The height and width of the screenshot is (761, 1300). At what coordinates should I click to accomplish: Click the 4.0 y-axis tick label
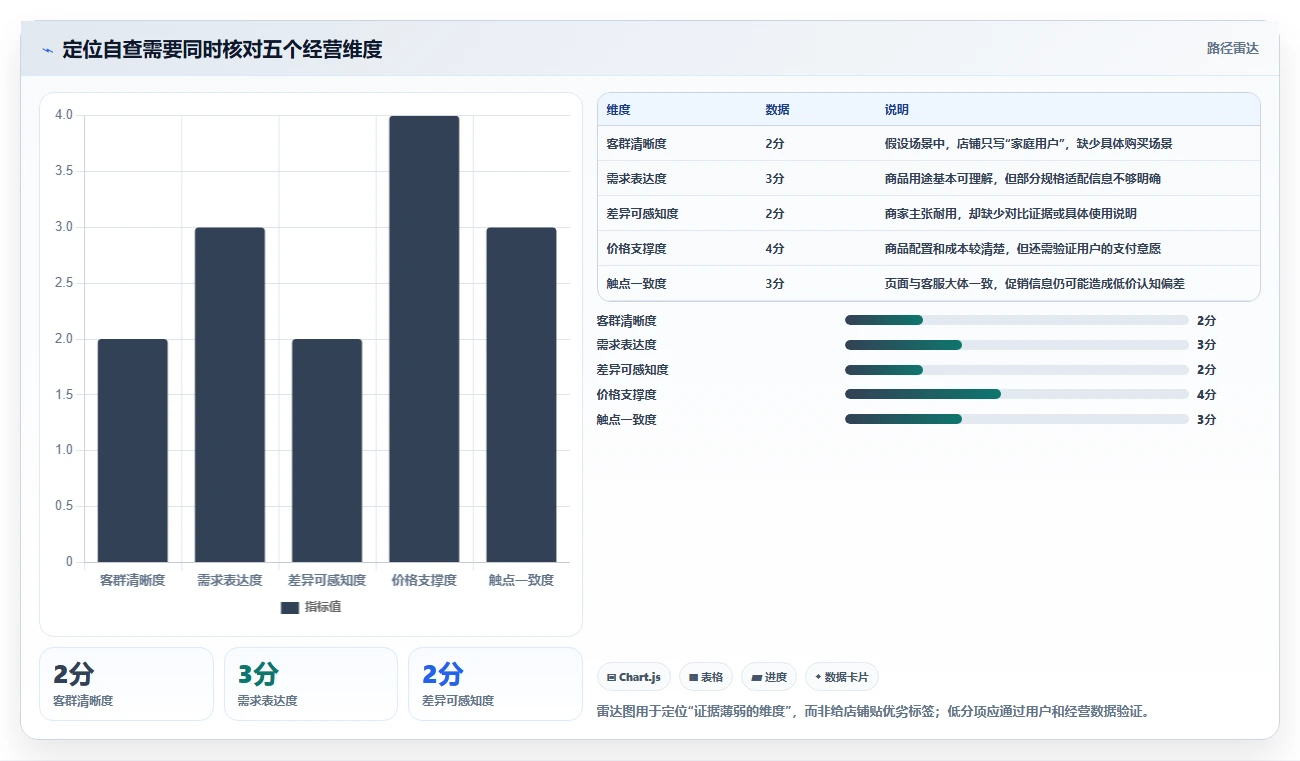(64, 115)
